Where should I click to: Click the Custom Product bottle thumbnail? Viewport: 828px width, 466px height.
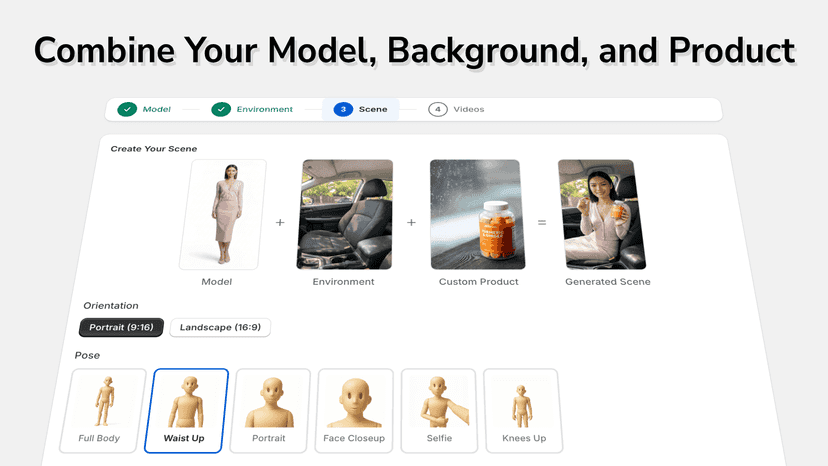tap(477, 215)
